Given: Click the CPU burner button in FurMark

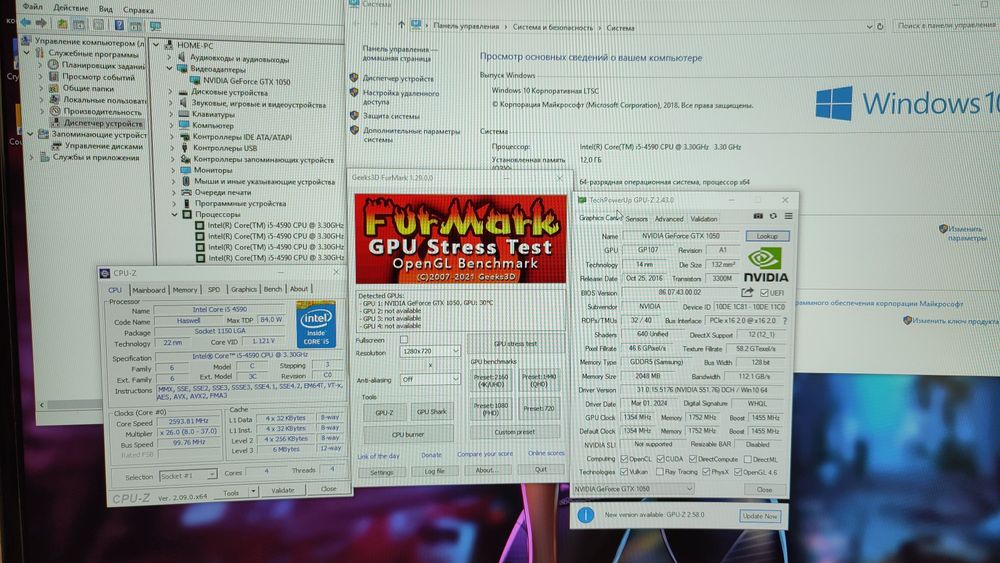Looking at the screenshot, I should tap(408, 434).
